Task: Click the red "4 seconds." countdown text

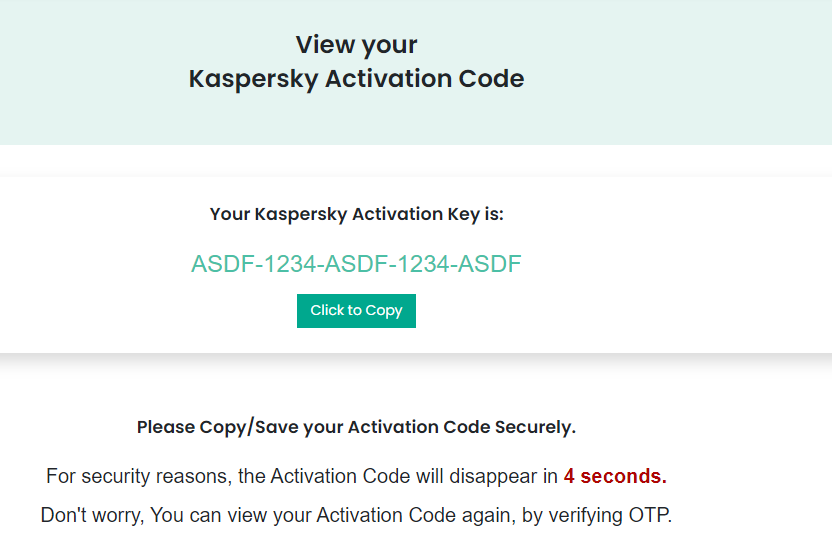Action: pos(615,476)
